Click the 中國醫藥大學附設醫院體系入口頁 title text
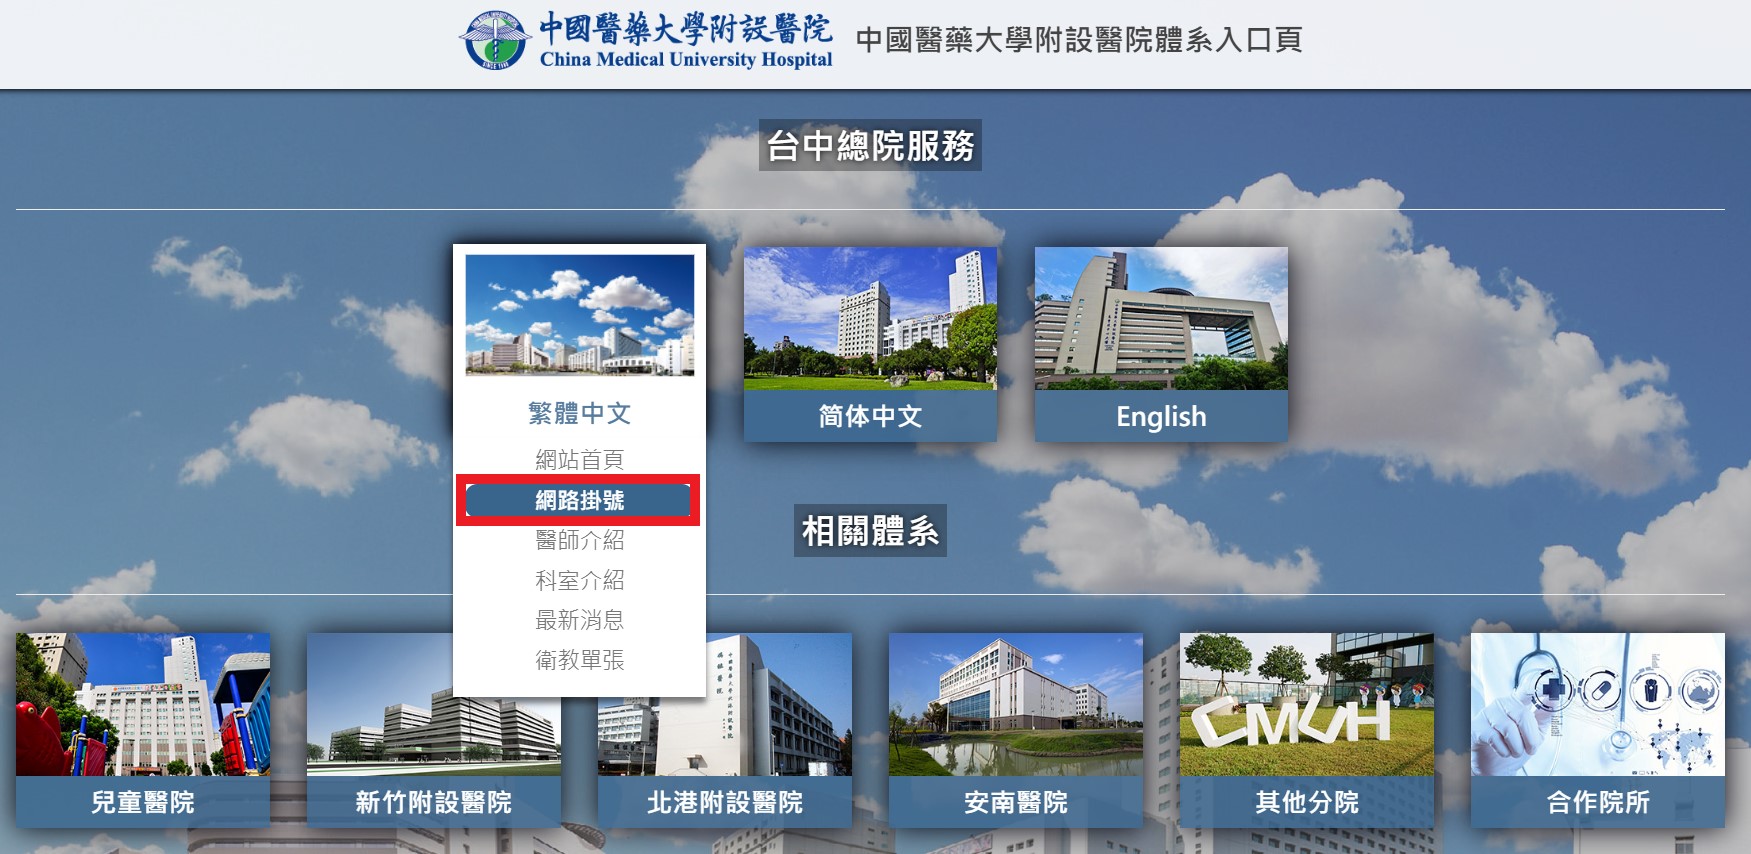1751x854 pixels. [1079, 40]
